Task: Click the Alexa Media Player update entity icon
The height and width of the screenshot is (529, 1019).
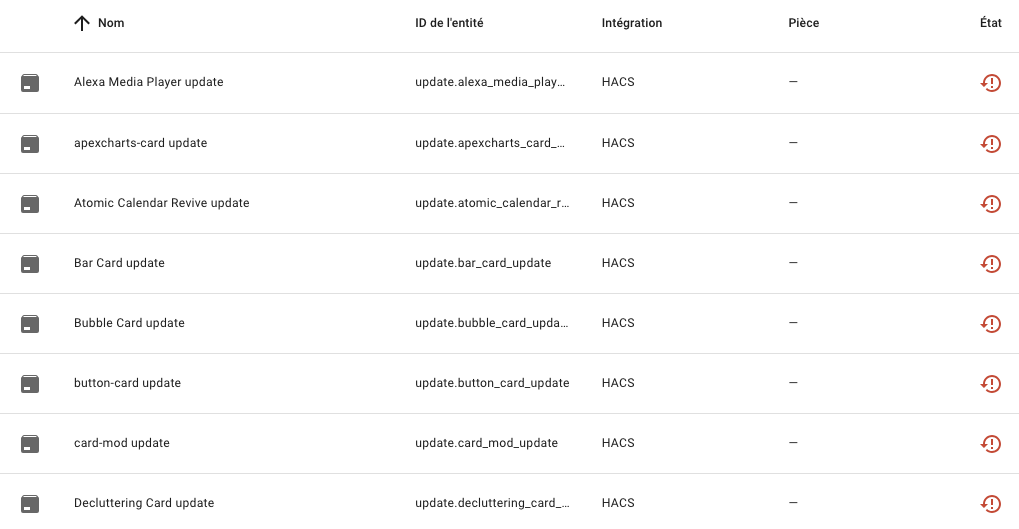Action: click(x=30, y=83)
